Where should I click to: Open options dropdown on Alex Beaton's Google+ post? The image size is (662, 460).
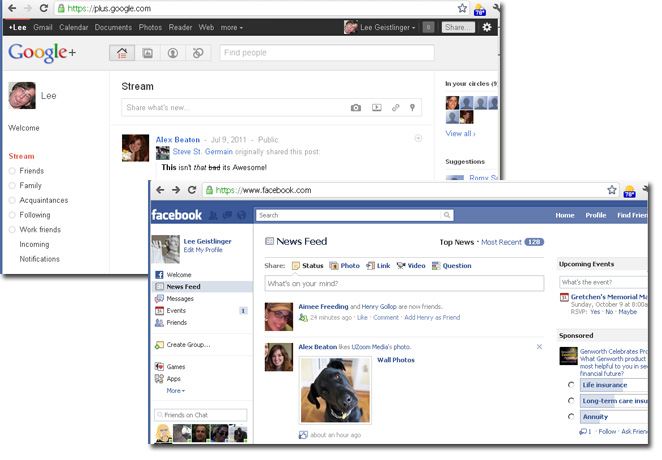point(418,138)
